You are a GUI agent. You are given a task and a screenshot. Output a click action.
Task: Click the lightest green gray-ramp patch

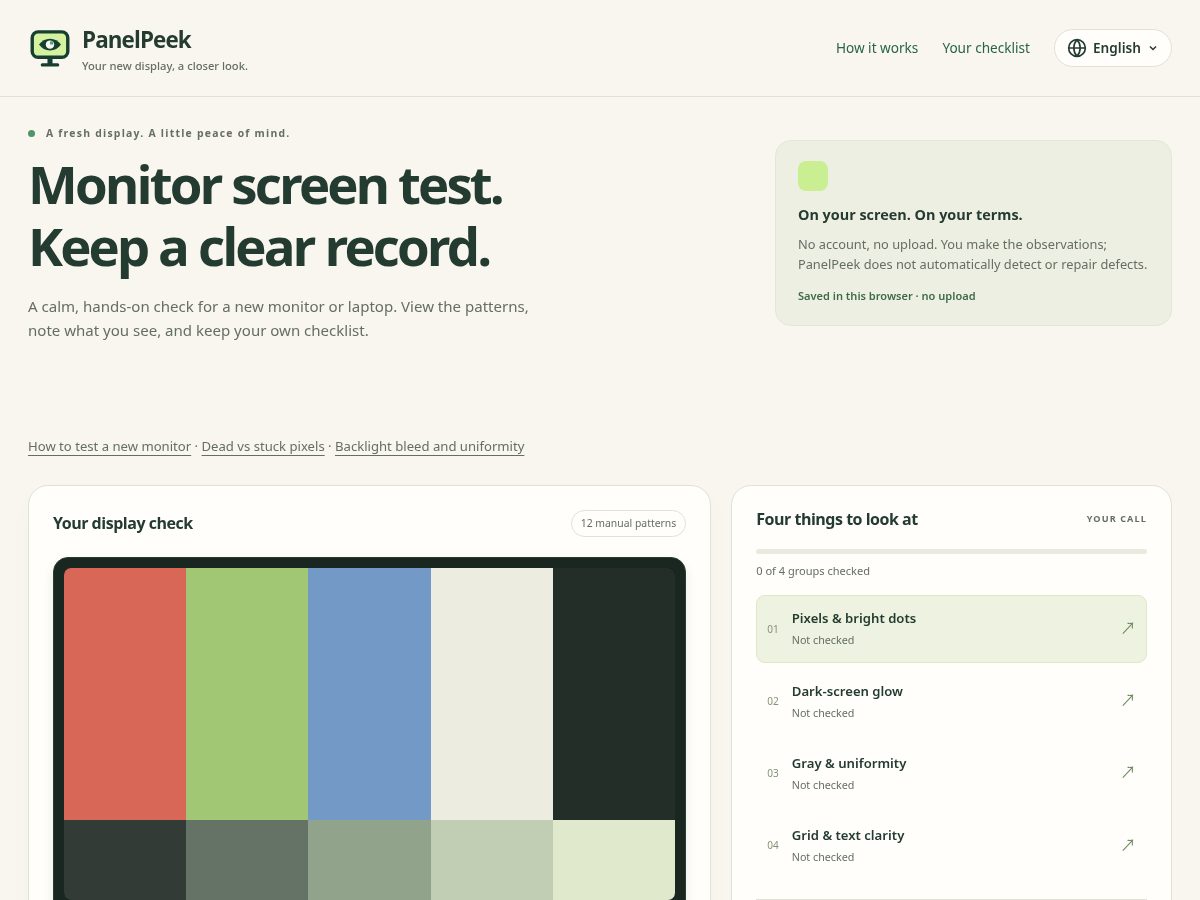click(x=614, y=860)
